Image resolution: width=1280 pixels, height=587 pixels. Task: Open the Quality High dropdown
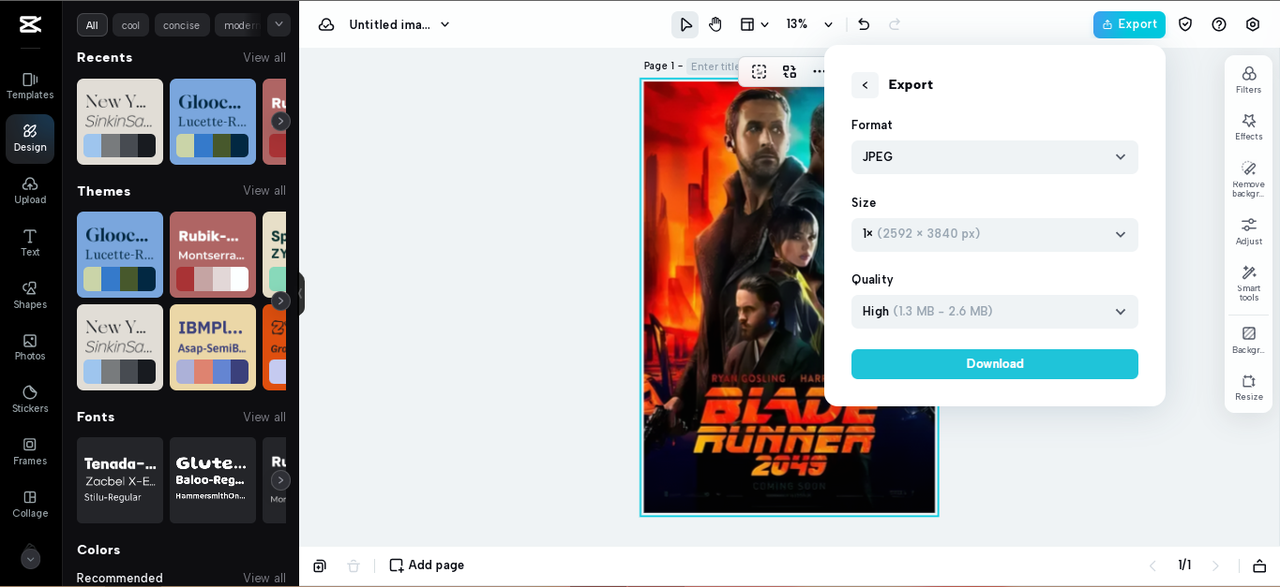click(x=994, y=311)
